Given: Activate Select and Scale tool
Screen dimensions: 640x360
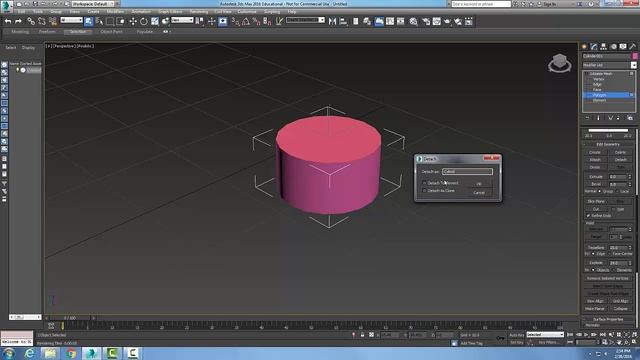Looking at the screenshot, I should pyautogui.click(x=155, y=21).
